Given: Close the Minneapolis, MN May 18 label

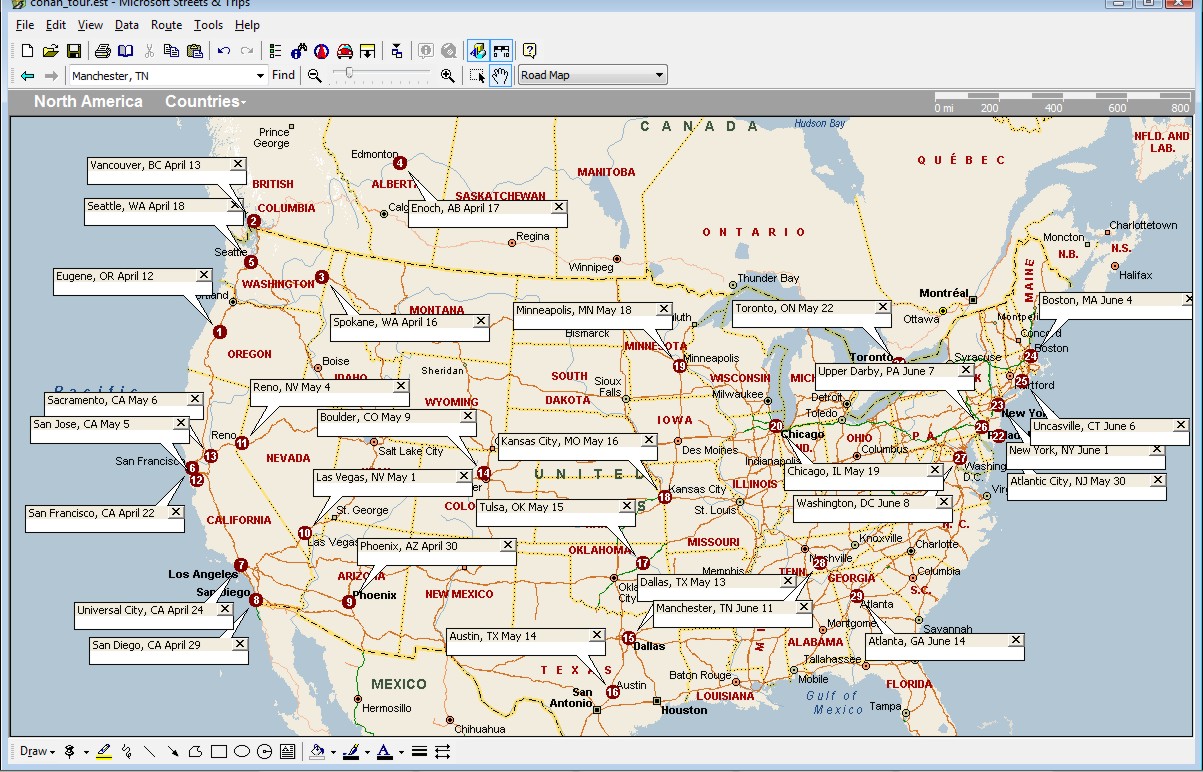Looking at the screenshot, I should (664, 309).
